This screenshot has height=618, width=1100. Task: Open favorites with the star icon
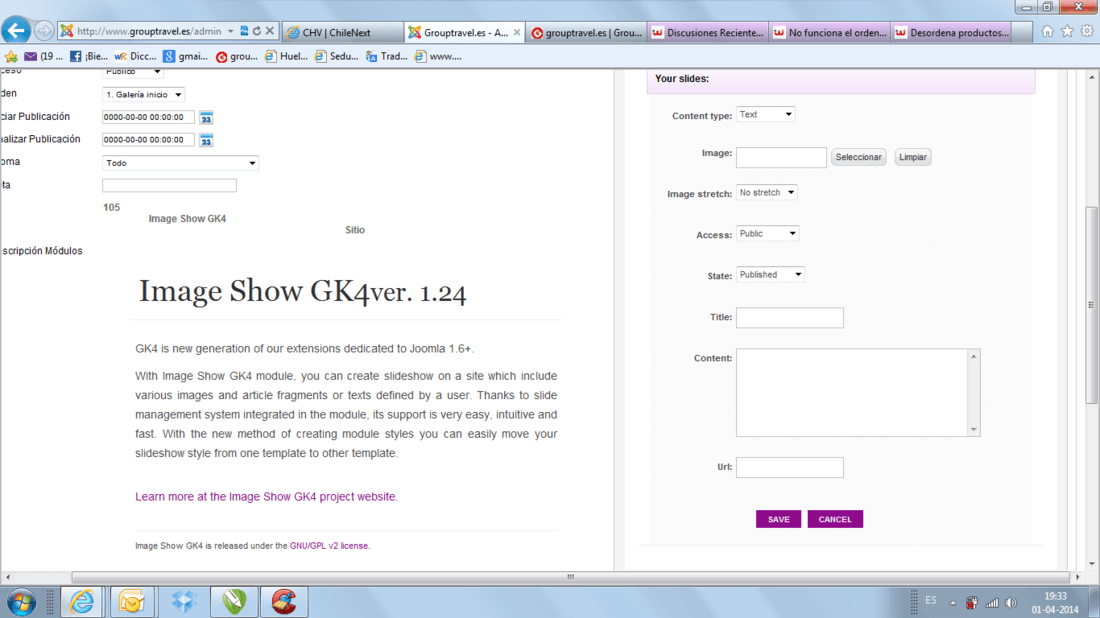point(1067,31)
